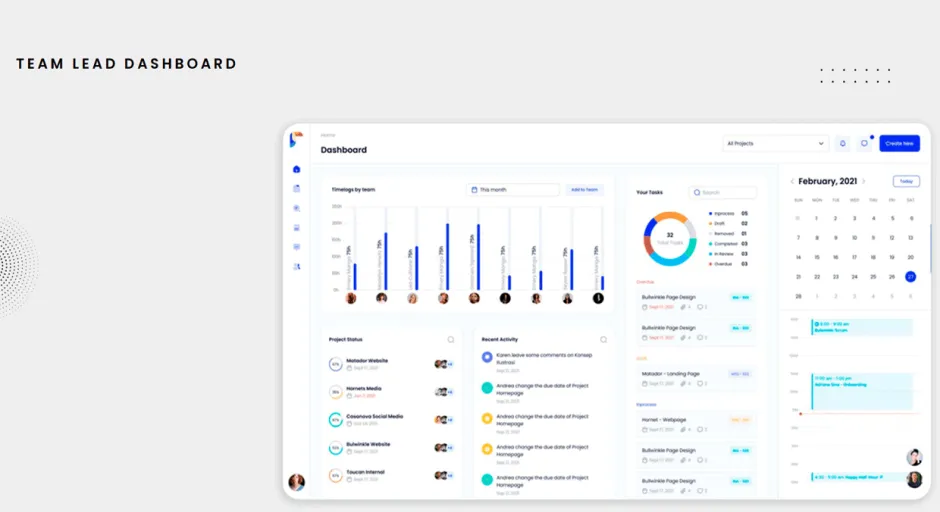This screenshot has height=512, width=940.
Task: Open the clipboard icon in the sidebar
Action: pos(296,189)
